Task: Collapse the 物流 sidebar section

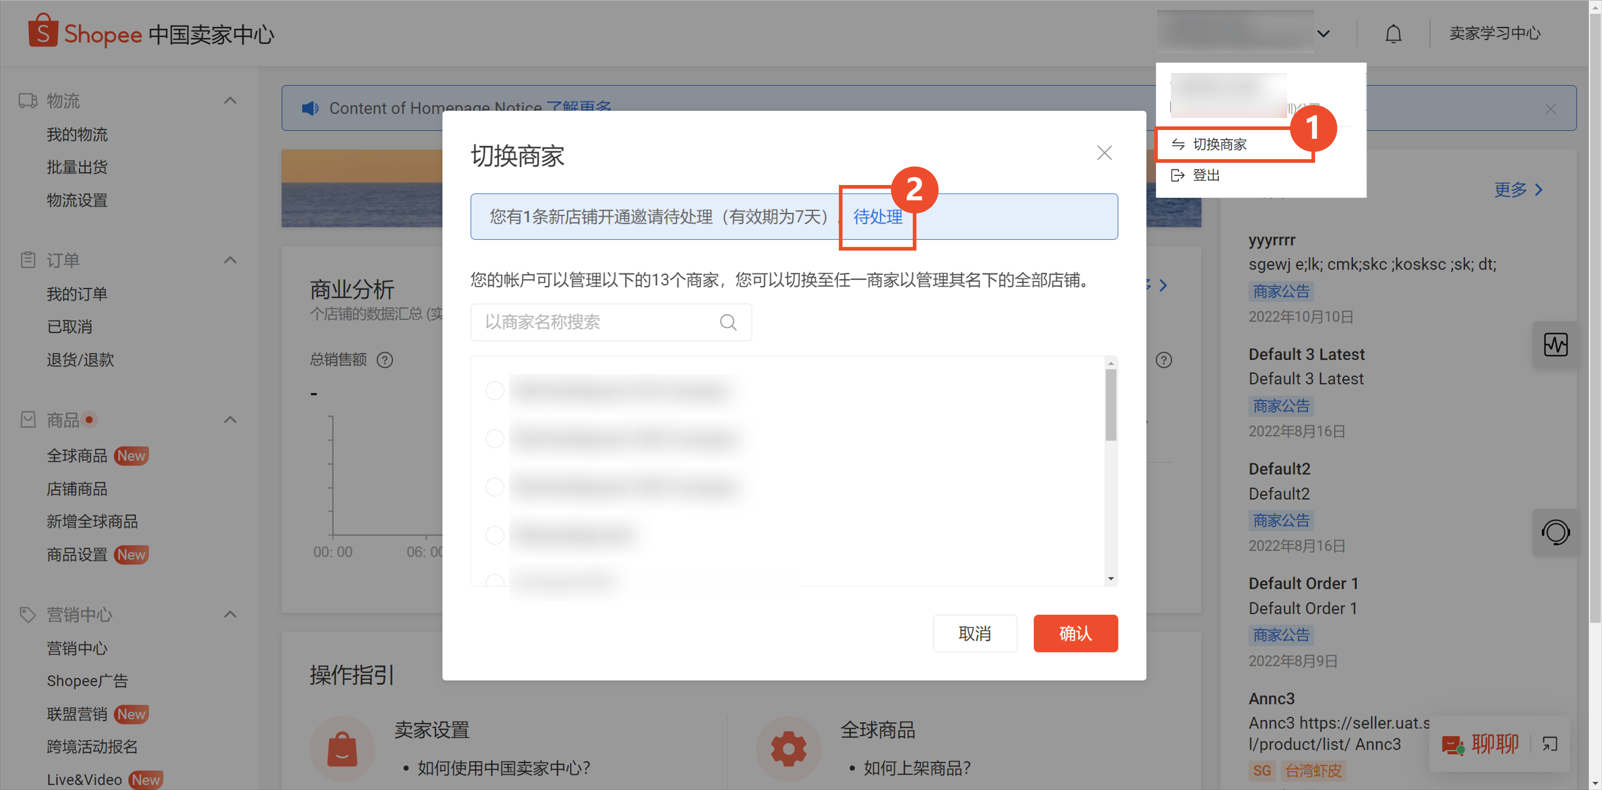Action: coord(230,101)
